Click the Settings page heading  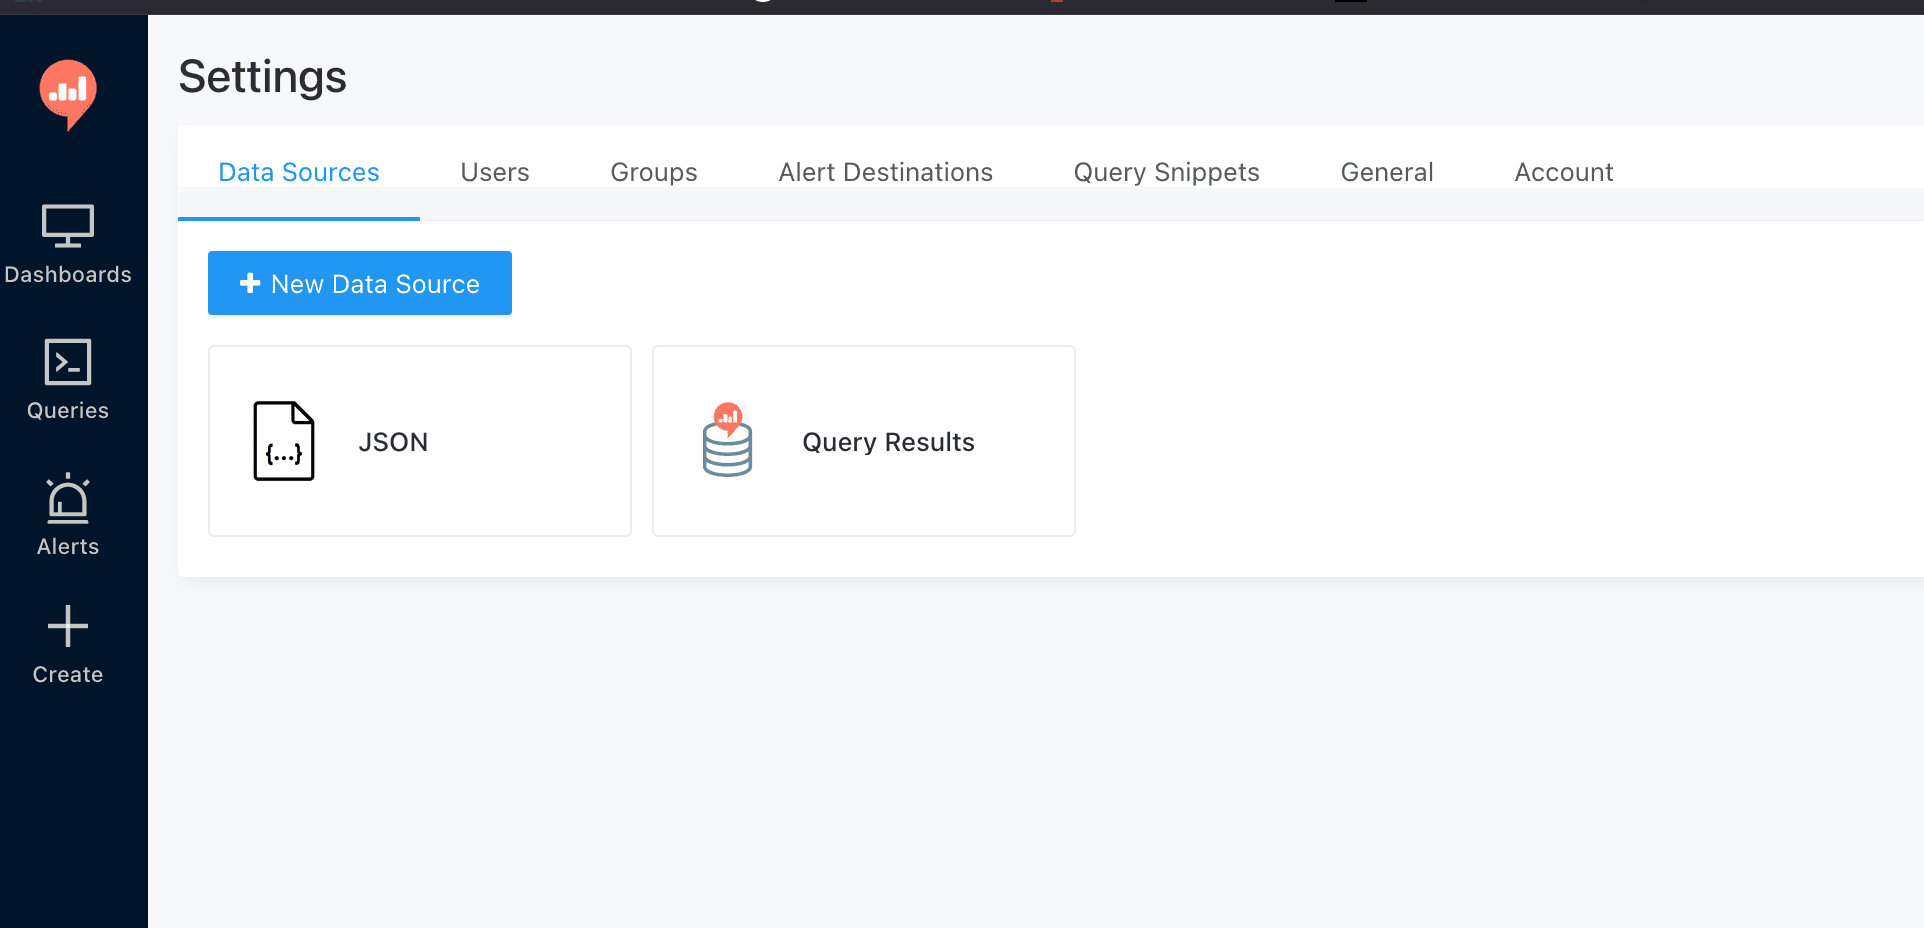(x=262, y=76)
